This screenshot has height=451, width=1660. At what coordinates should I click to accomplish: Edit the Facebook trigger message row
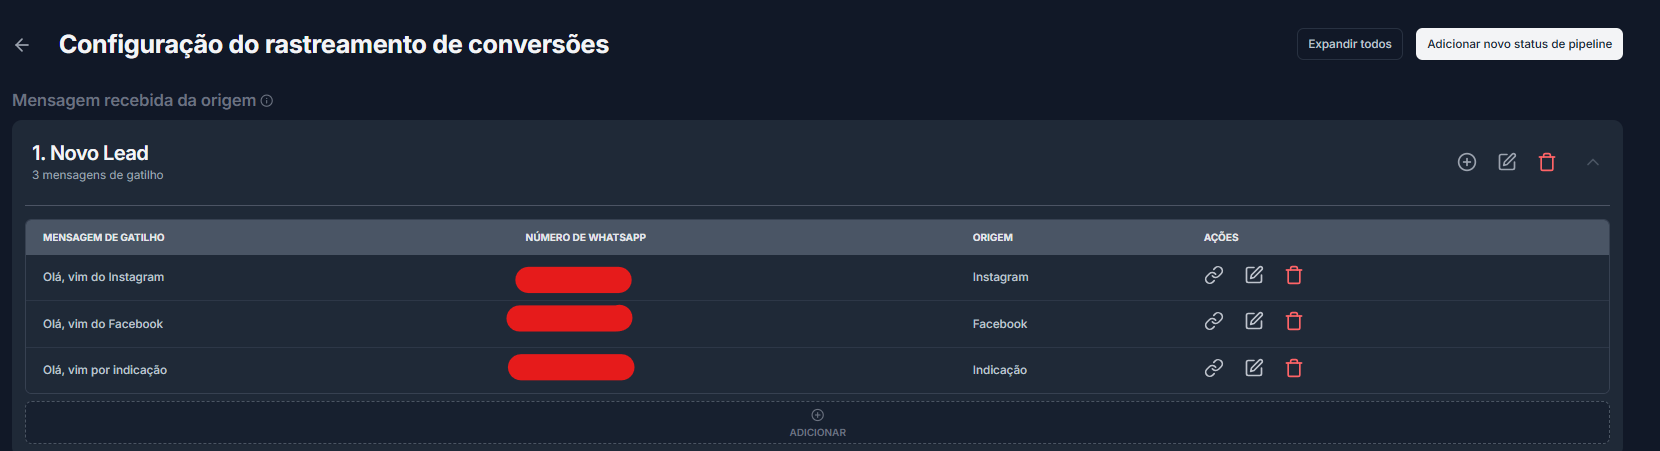[1254, 321]
